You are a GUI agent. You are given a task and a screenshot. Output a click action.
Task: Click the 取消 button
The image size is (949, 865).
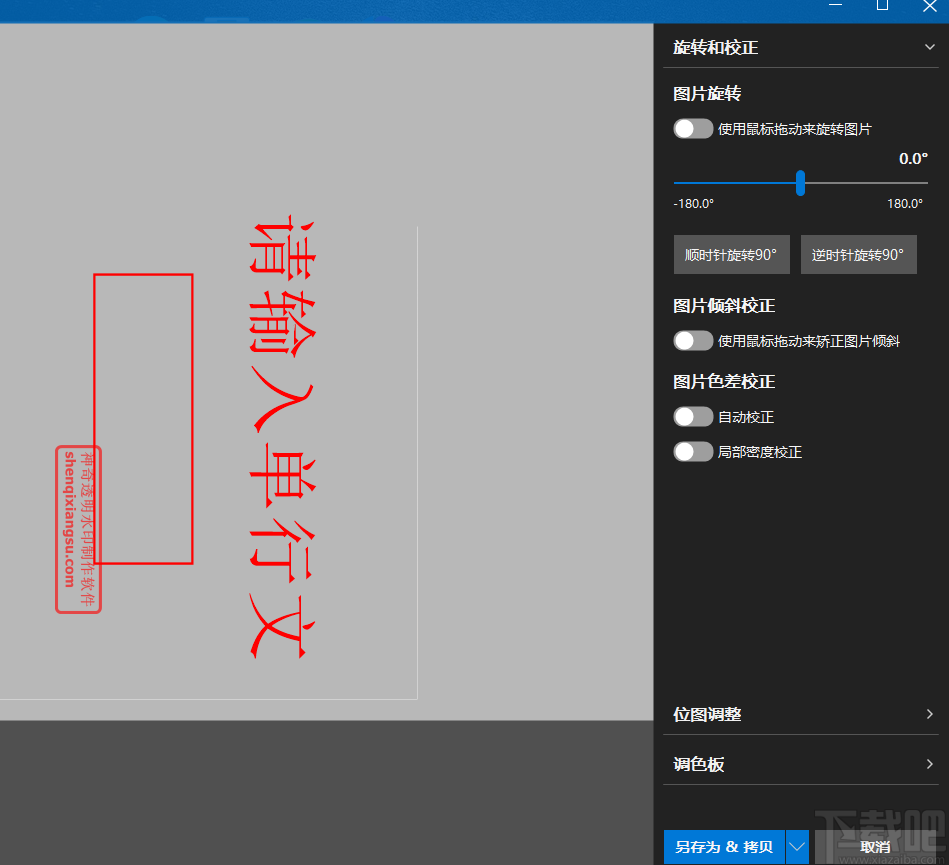875,847
